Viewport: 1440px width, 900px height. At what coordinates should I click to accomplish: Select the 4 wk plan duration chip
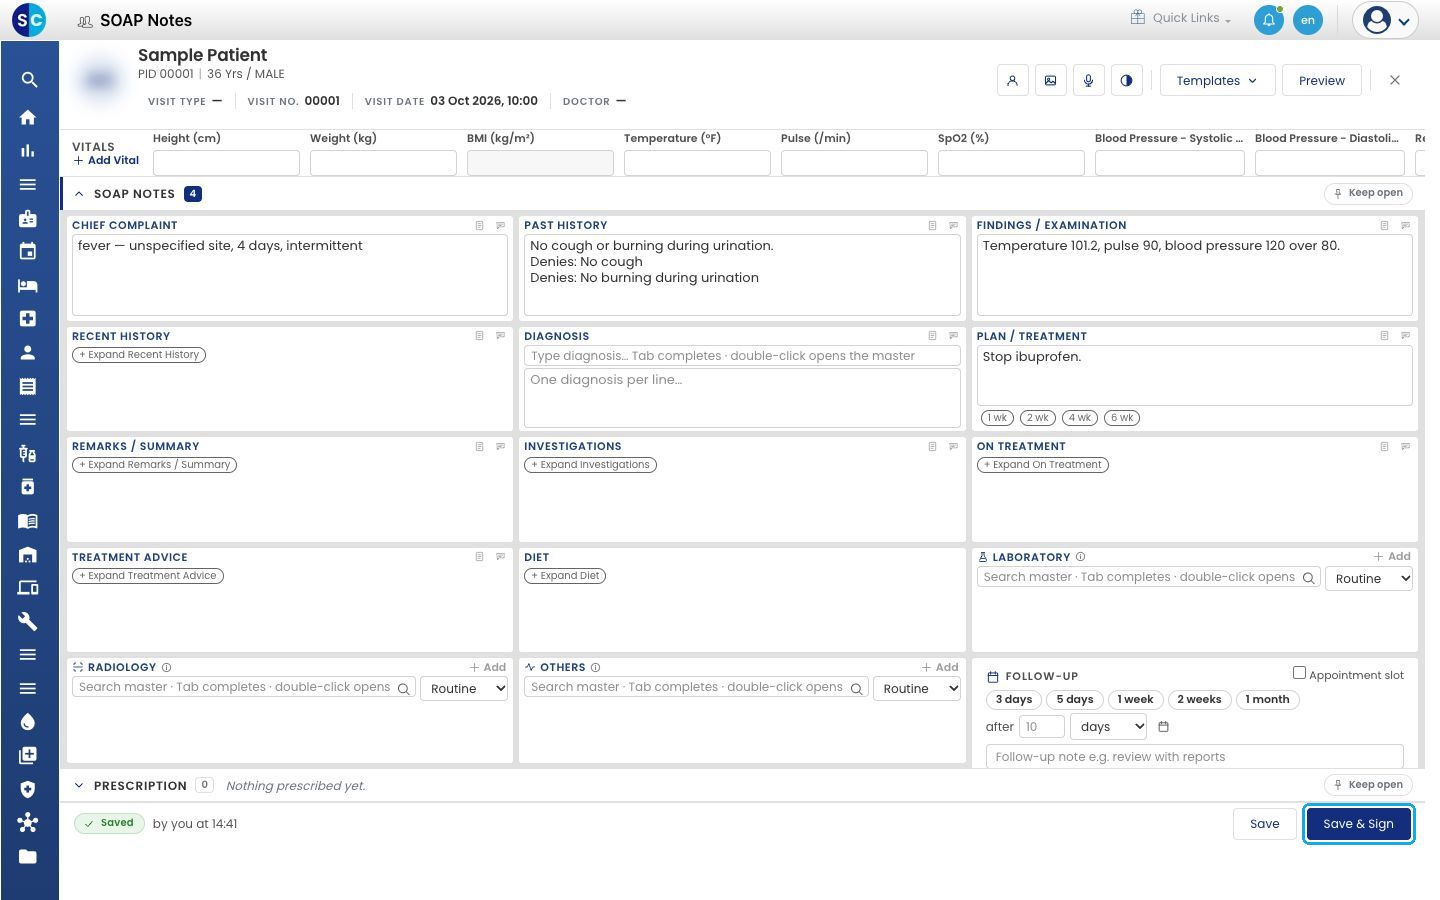pyautogui.click(x=1080, y=418)
